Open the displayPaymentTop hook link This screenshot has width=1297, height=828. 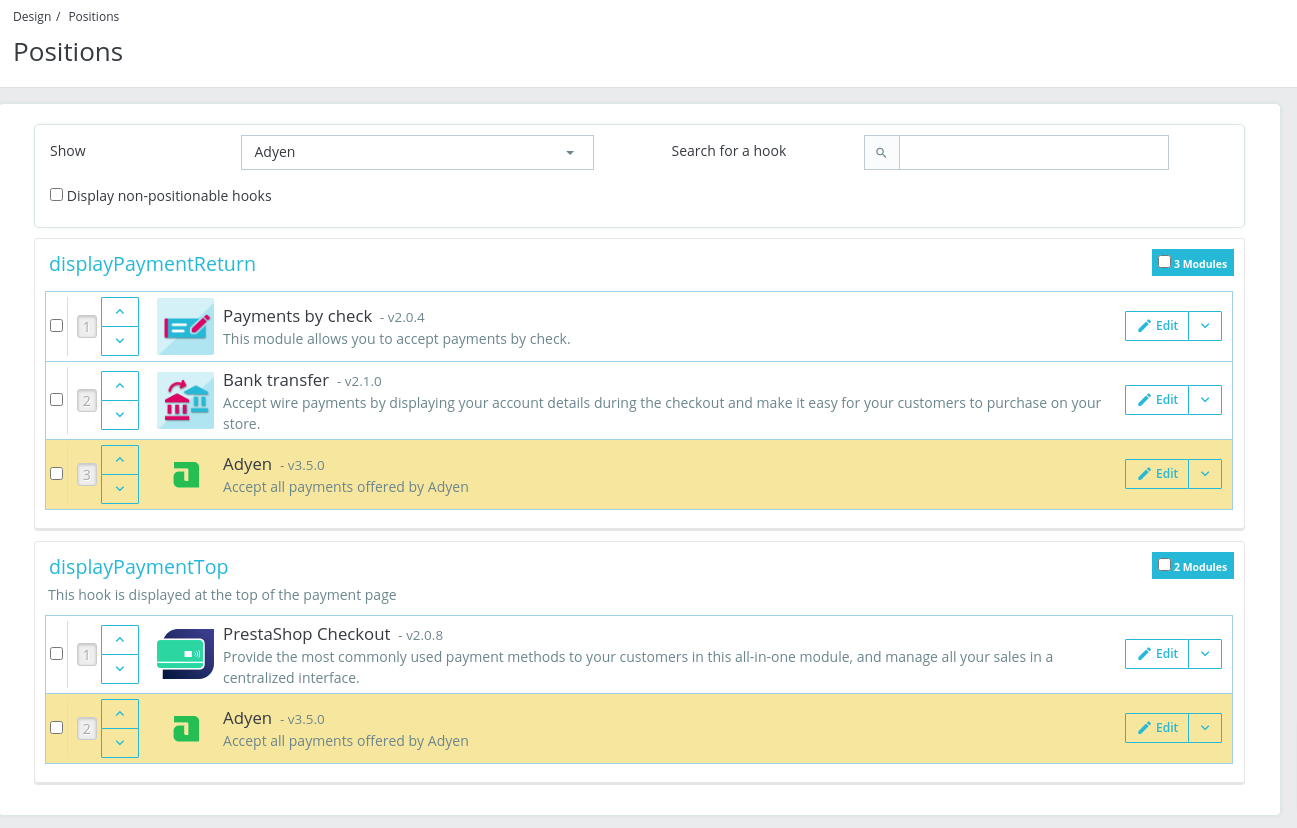[138, 566]
